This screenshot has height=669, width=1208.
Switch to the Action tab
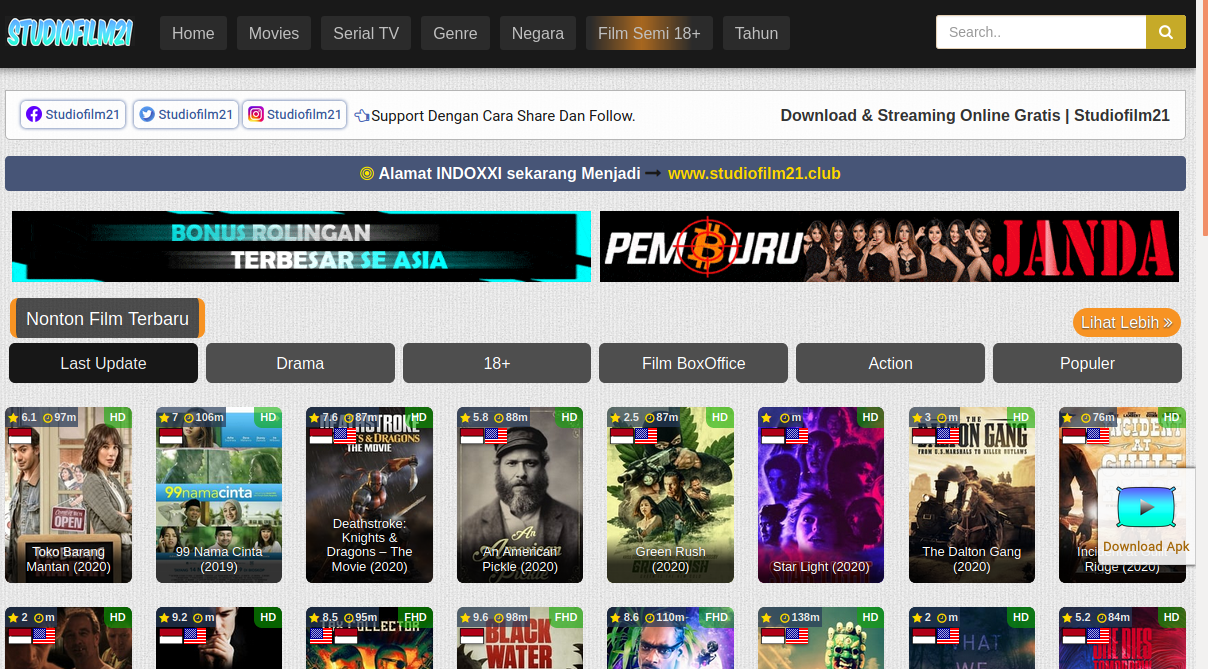(890, 363)
